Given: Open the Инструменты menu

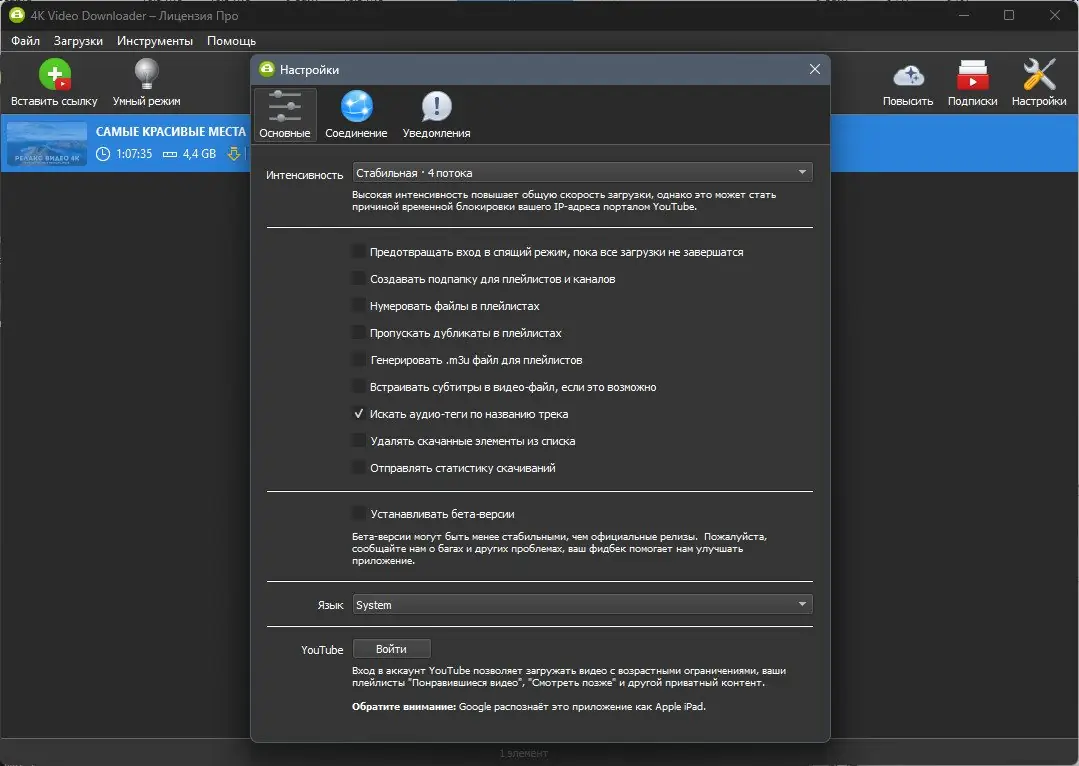Looking at the screenshot, I should (155, 41).
